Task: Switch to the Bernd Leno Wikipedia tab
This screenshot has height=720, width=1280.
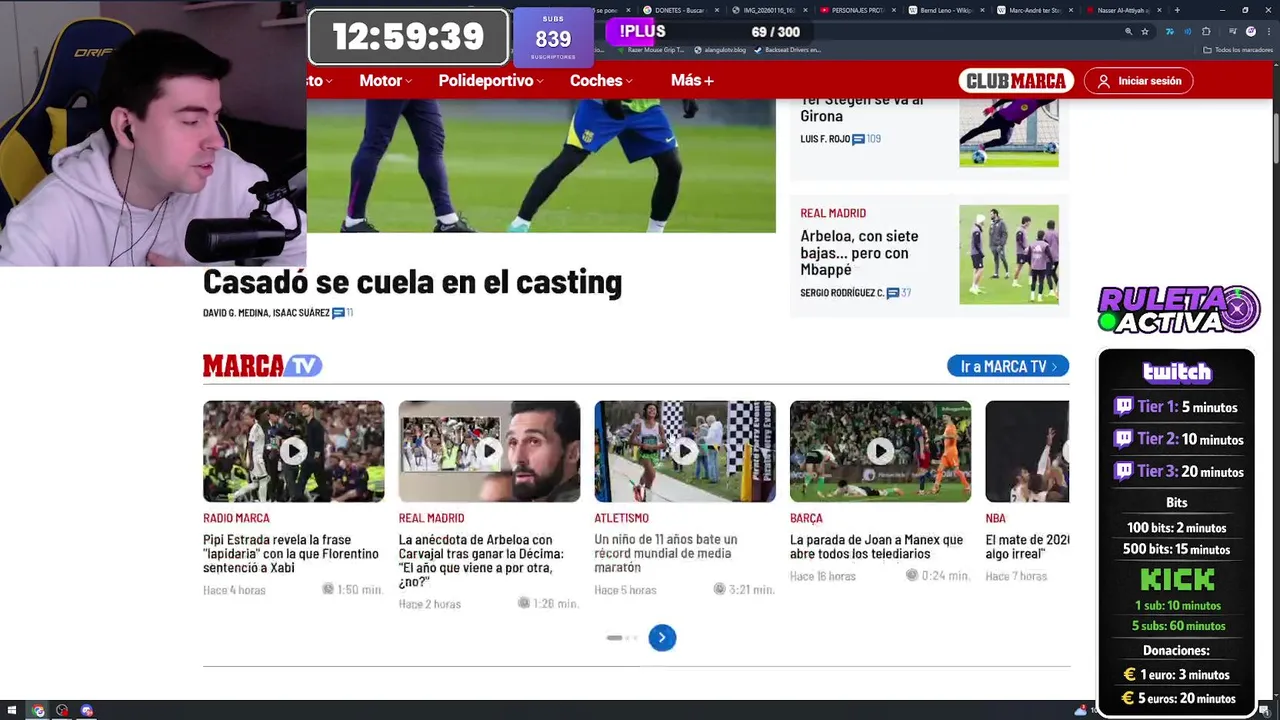Action: (x=945, y=10)
